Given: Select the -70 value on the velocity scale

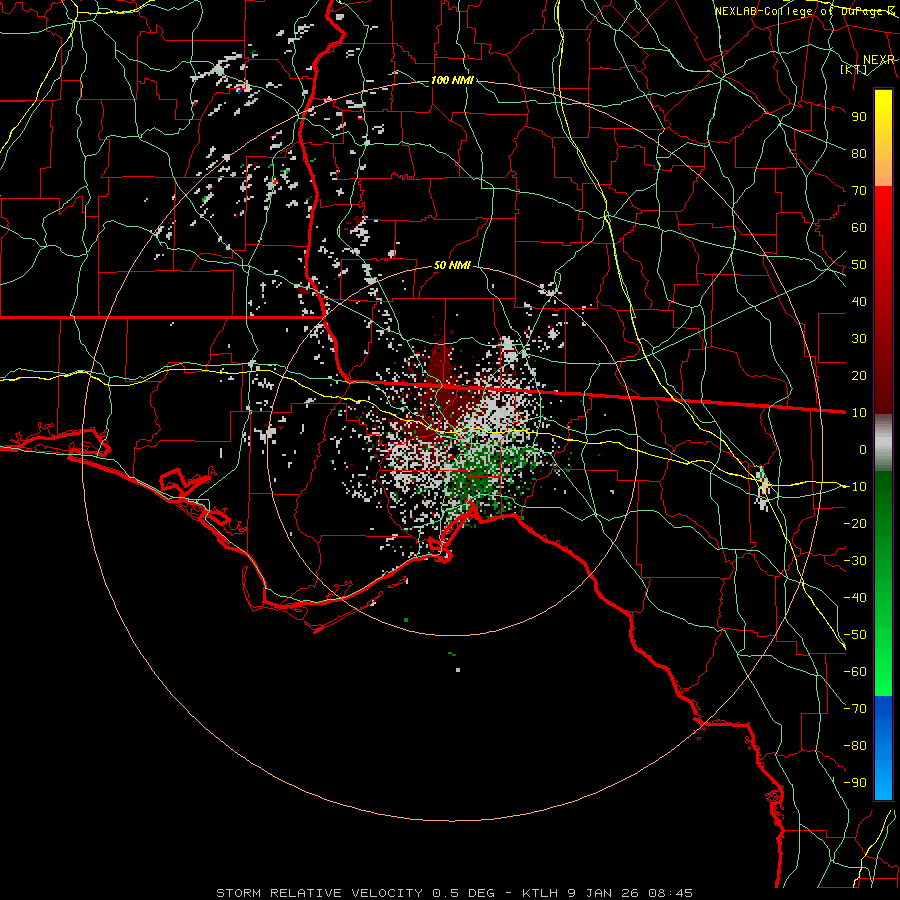Looking at the screenshot, I should (855, 709).
